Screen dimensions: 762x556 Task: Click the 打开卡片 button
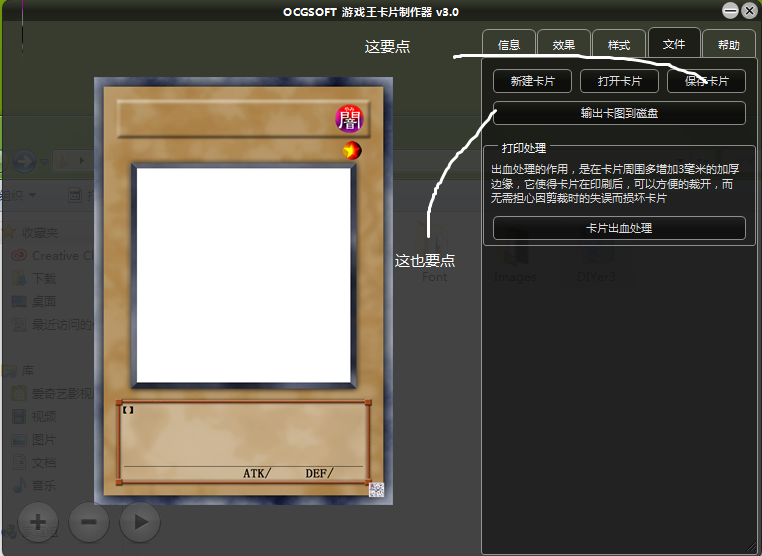coord(619,81)
